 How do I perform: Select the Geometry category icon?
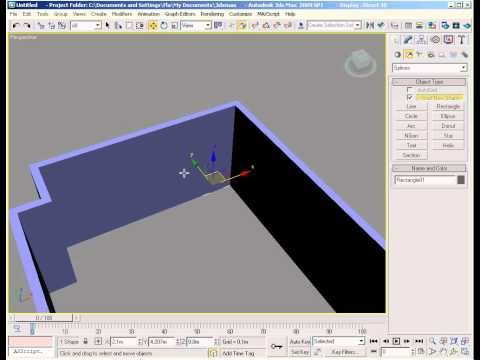397,55
